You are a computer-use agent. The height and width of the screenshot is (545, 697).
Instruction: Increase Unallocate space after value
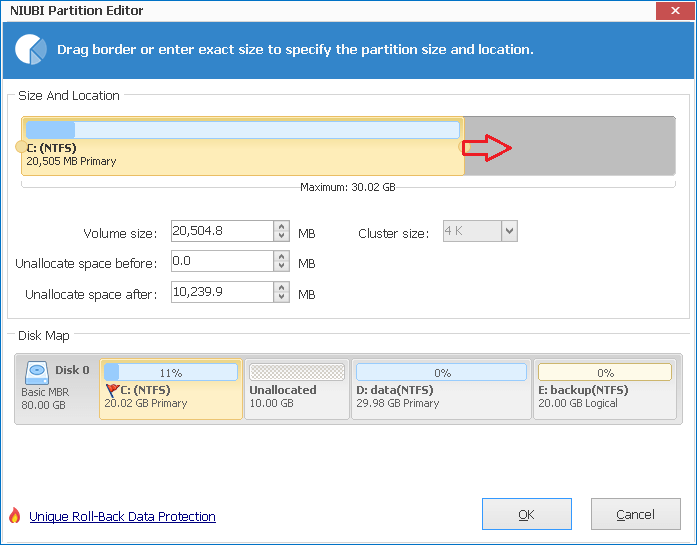(x=281, y=287)
